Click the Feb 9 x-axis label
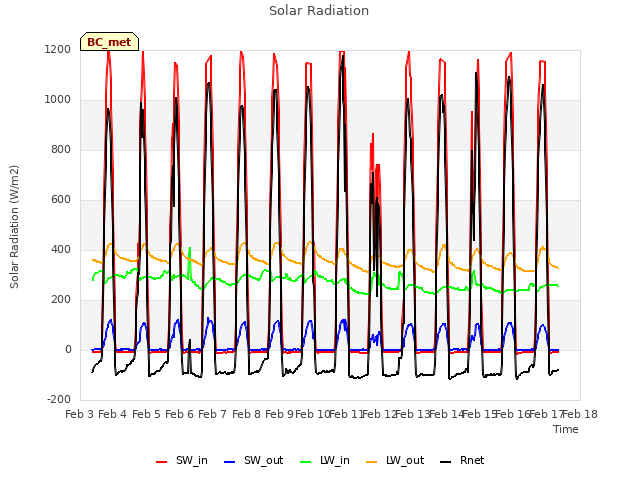 pyautogui.click(x=280, y=414)
